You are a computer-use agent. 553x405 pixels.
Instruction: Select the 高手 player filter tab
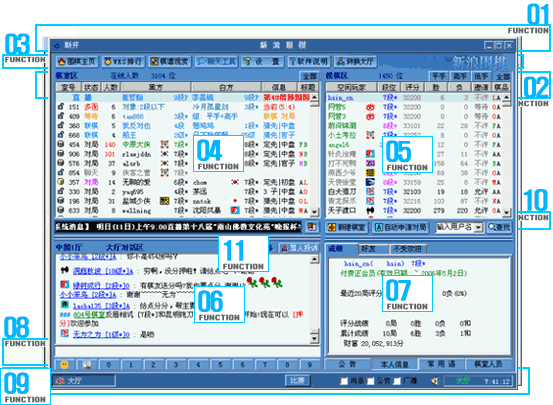click(x=460, y=76)
